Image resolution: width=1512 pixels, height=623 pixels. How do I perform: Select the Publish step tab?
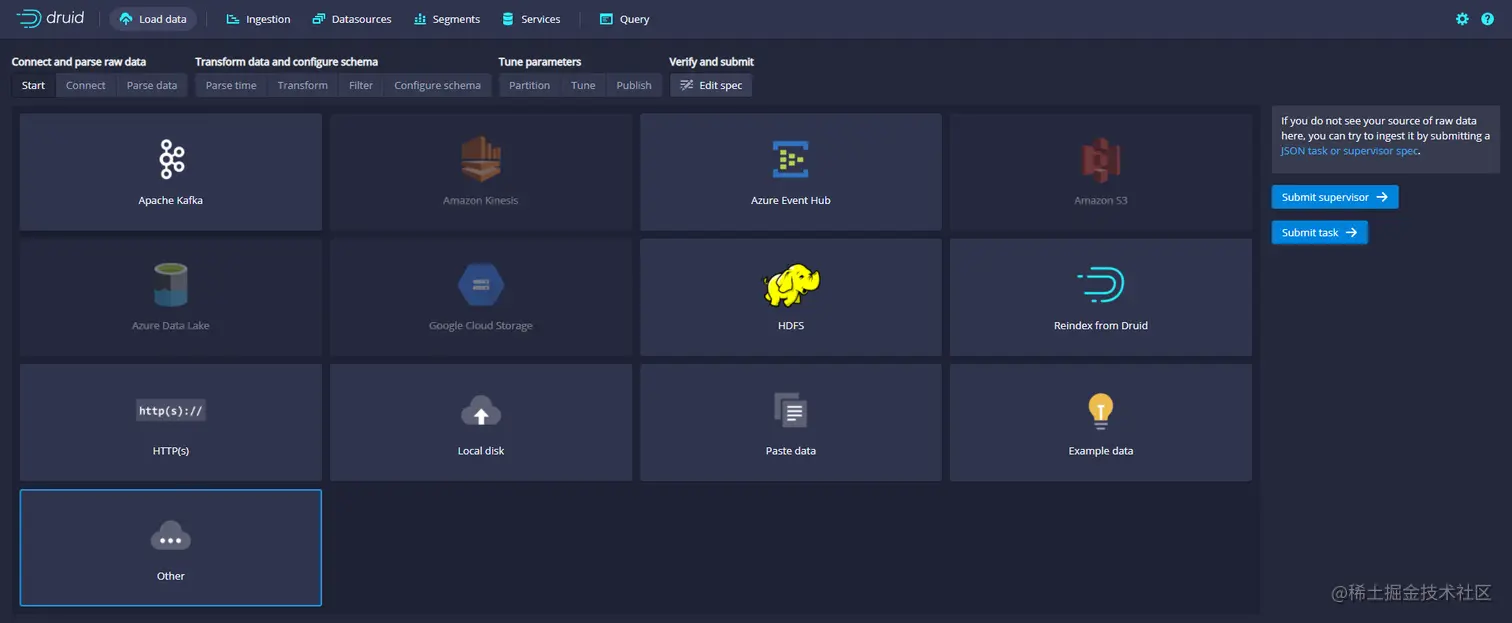click(634, 85)
